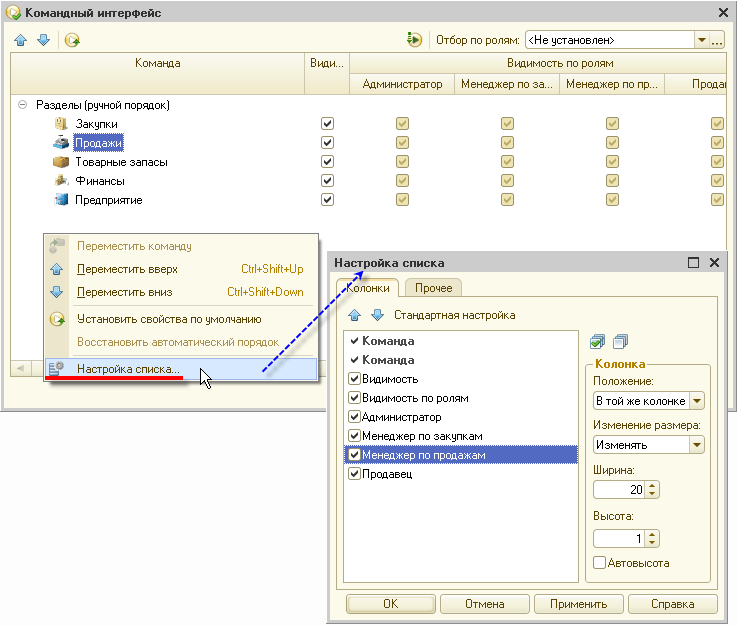Click the Ширина value field
Screen dimensions: 737x626
coord(619,490)
